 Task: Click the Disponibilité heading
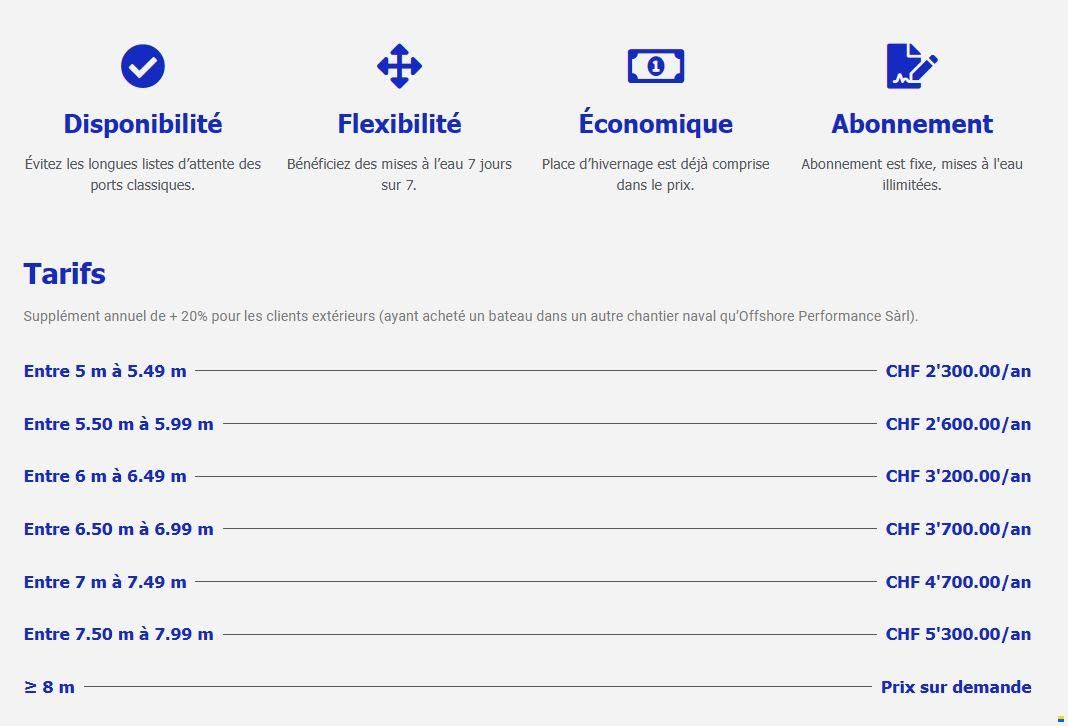click(x=143, y=124)
